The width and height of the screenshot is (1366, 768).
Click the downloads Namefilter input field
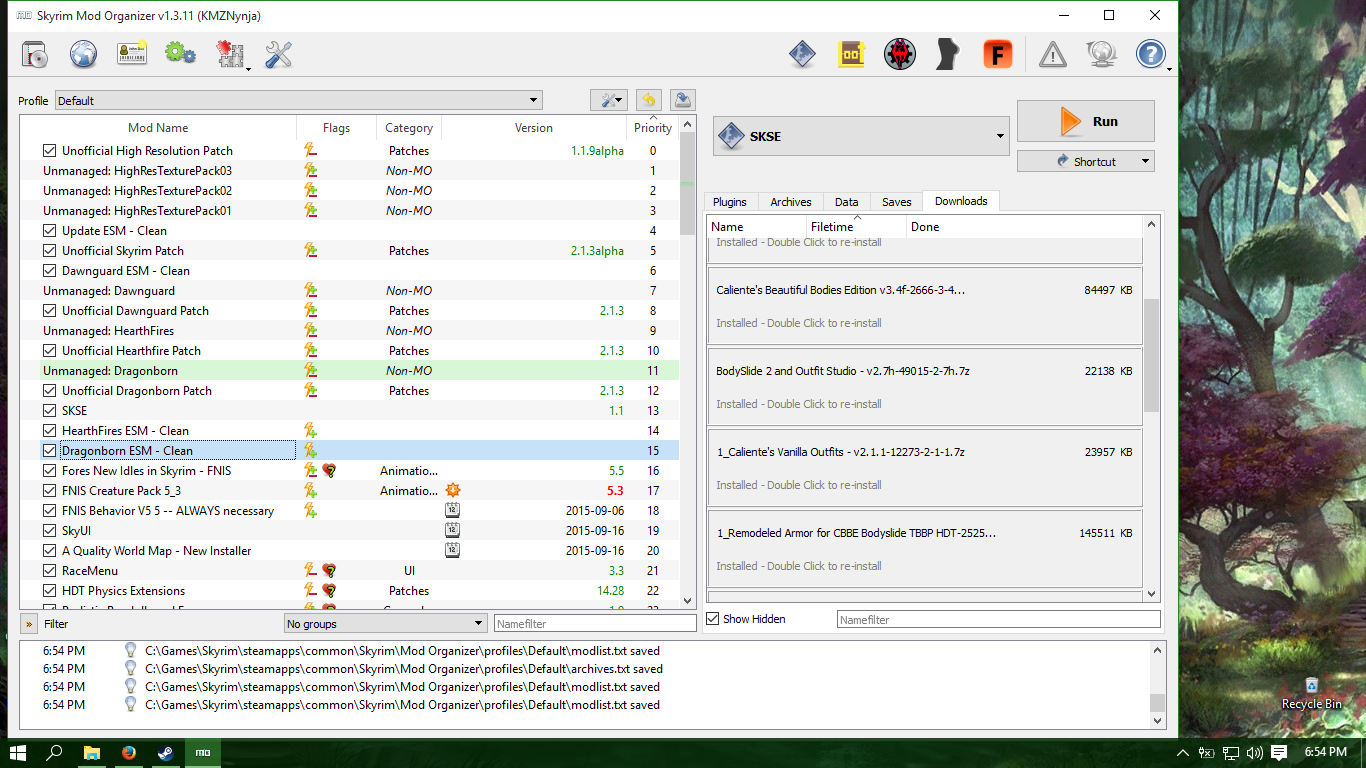(998, 620)
